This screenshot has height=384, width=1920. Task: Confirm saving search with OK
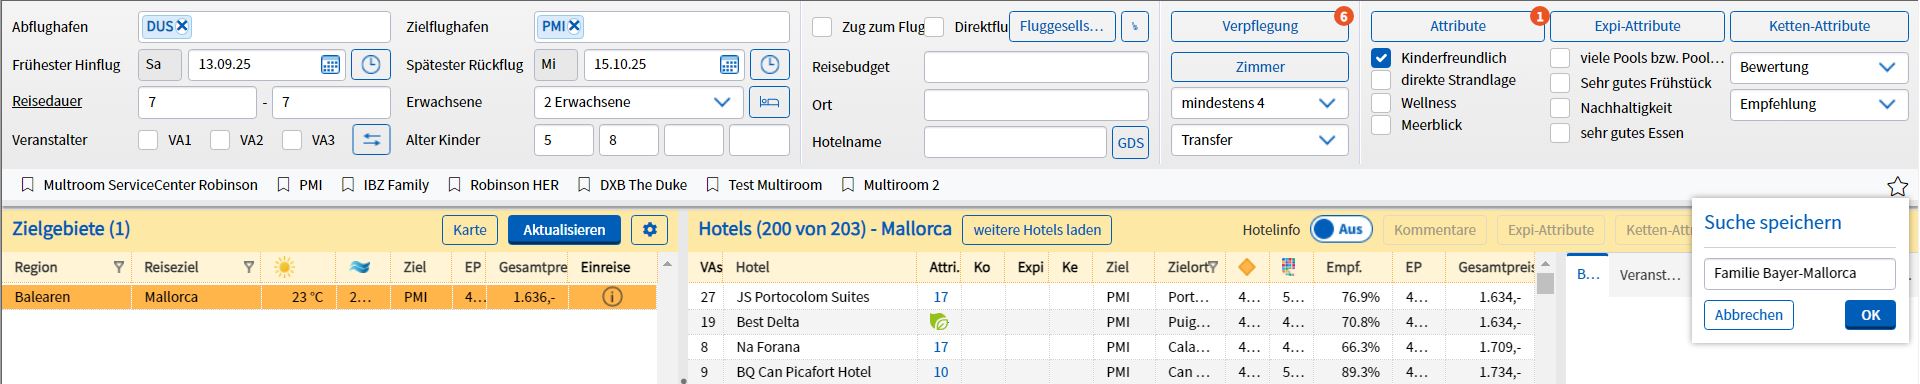pos(1870,315)
